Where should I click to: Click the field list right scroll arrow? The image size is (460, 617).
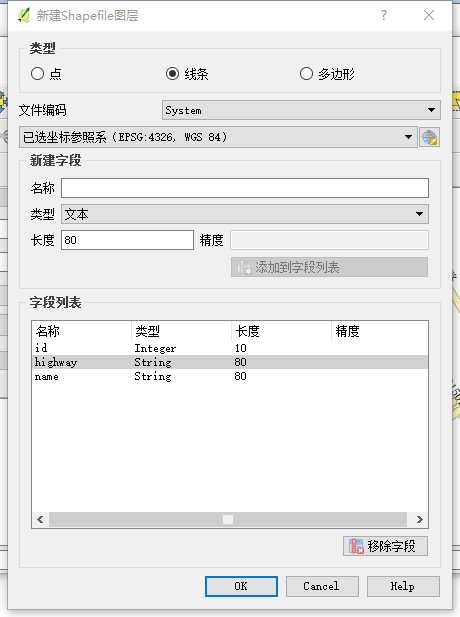419,519
